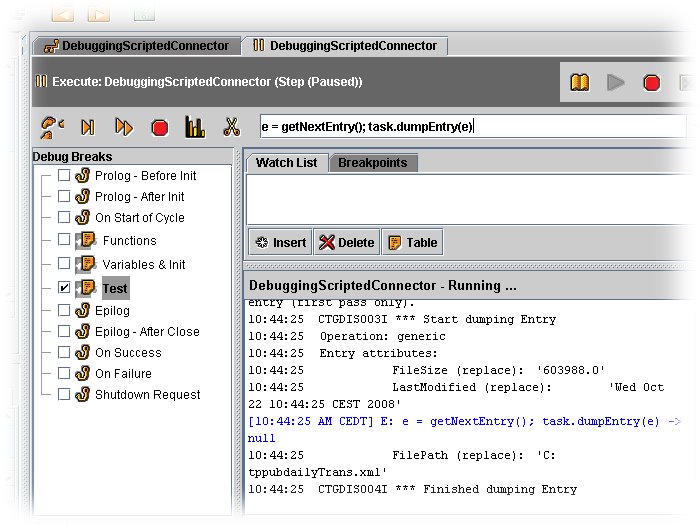The width and height of the screenshot is (700, 528).
Task: Enable Epilog - After Close breakpoint checkbox
Action: (64, 331)
